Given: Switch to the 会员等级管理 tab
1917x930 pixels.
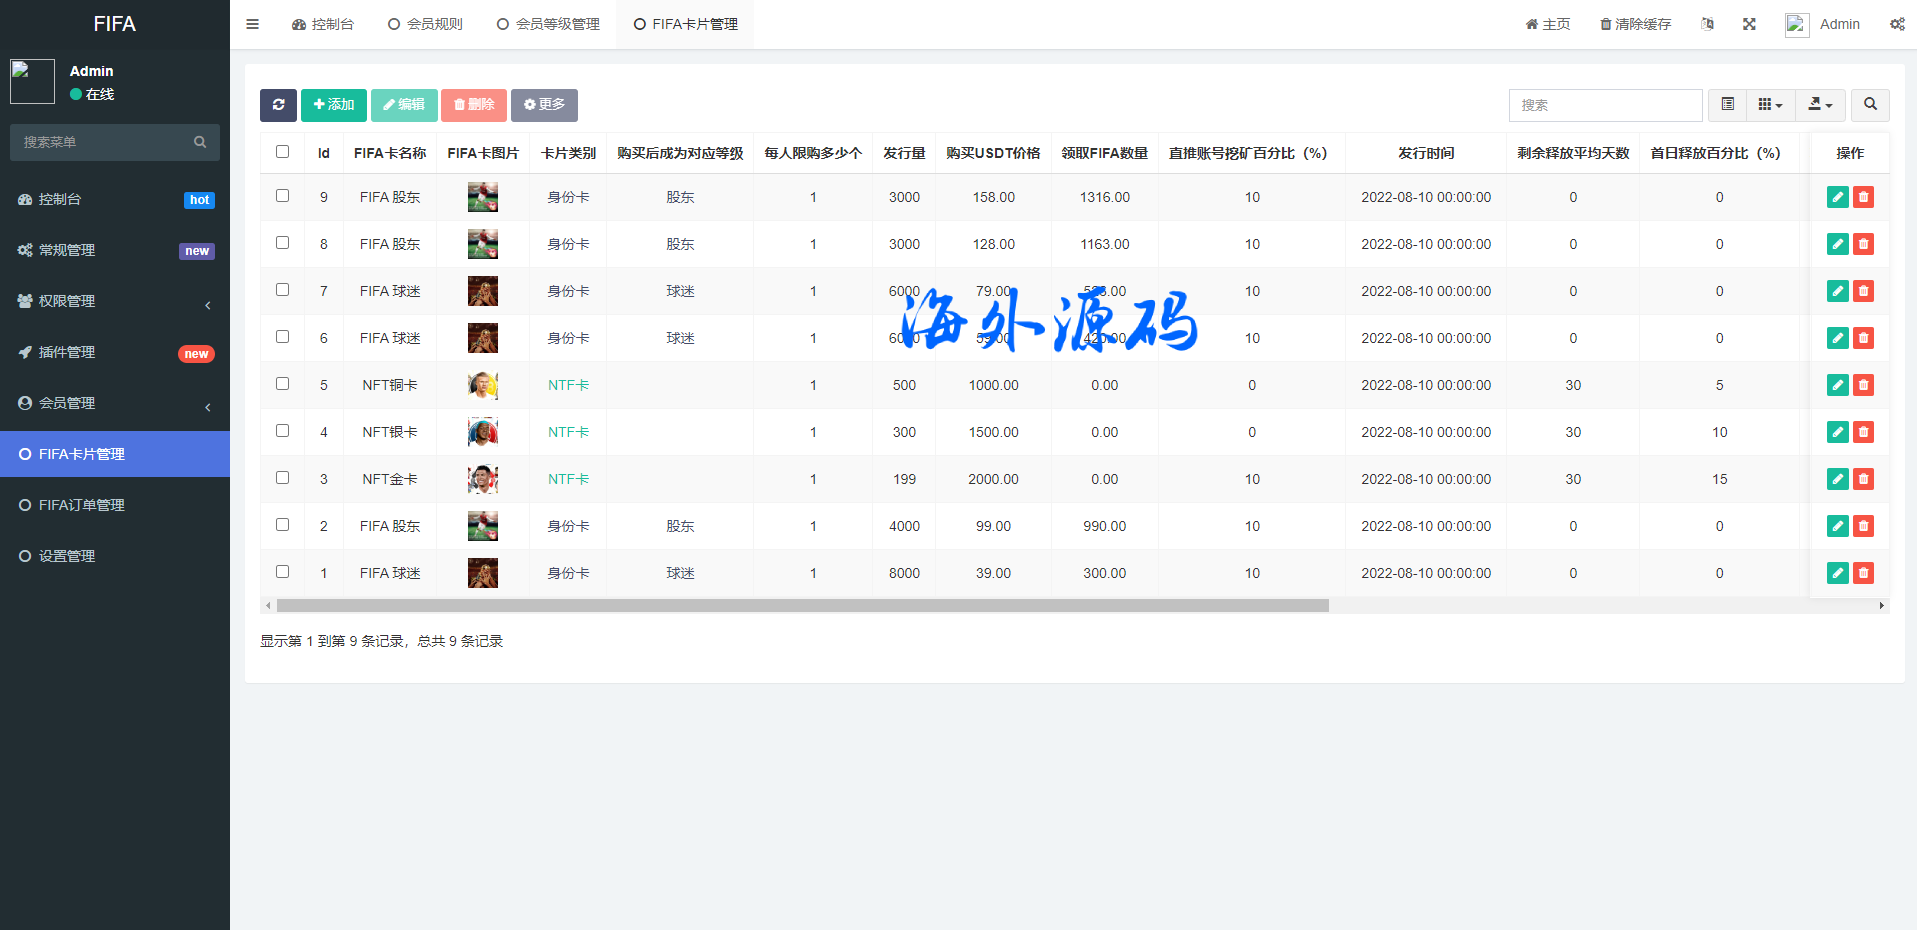Looking at the screenshot, I should [549, 24].
